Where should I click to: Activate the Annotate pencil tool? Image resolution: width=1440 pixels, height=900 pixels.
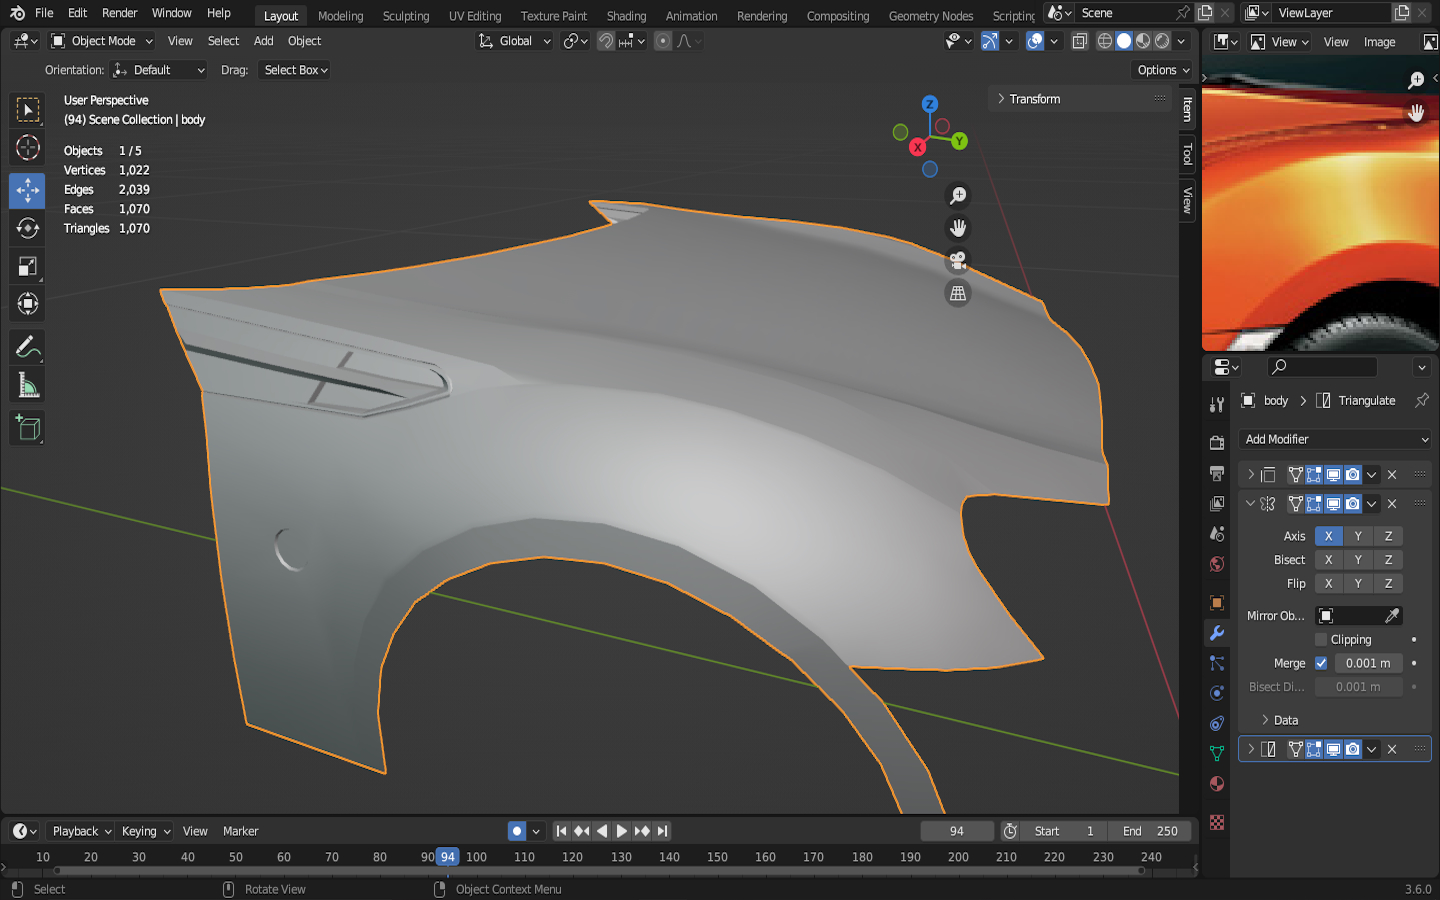point(27,347)
